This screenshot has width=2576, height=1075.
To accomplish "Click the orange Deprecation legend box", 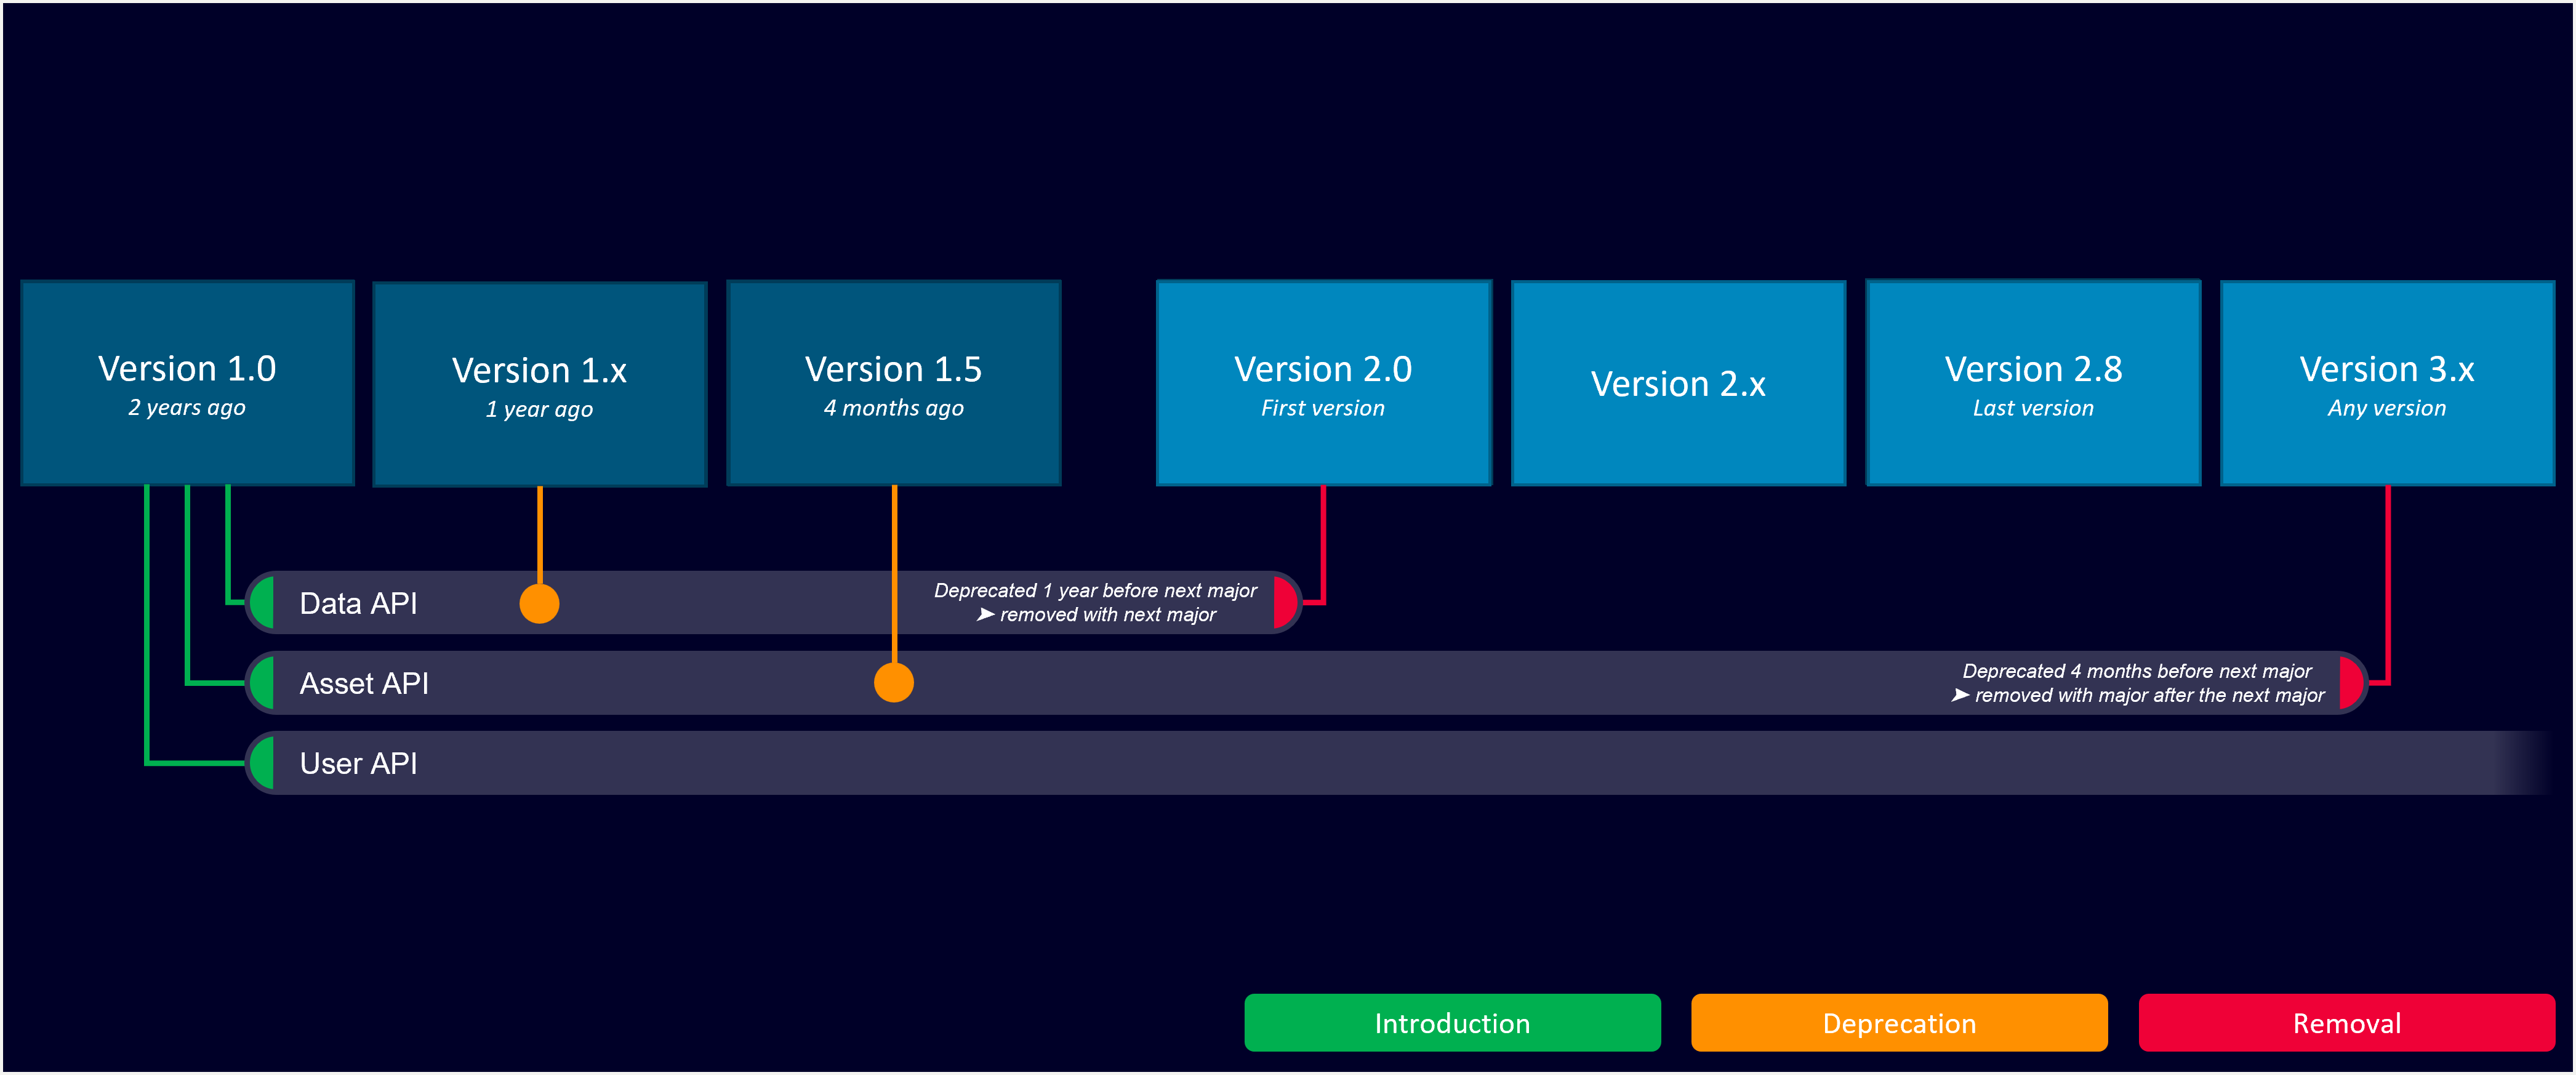I will 1899,1022.
